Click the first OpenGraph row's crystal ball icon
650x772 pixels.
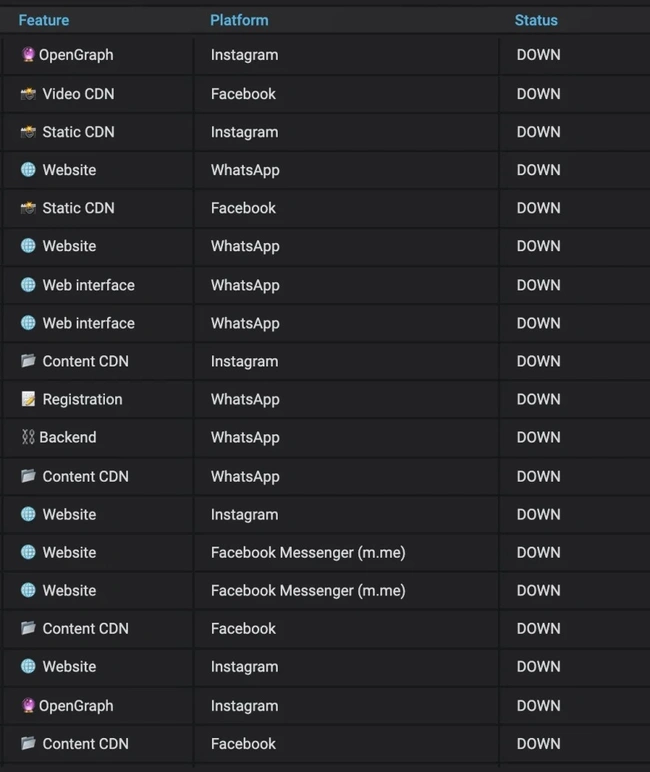coord(28,55)
